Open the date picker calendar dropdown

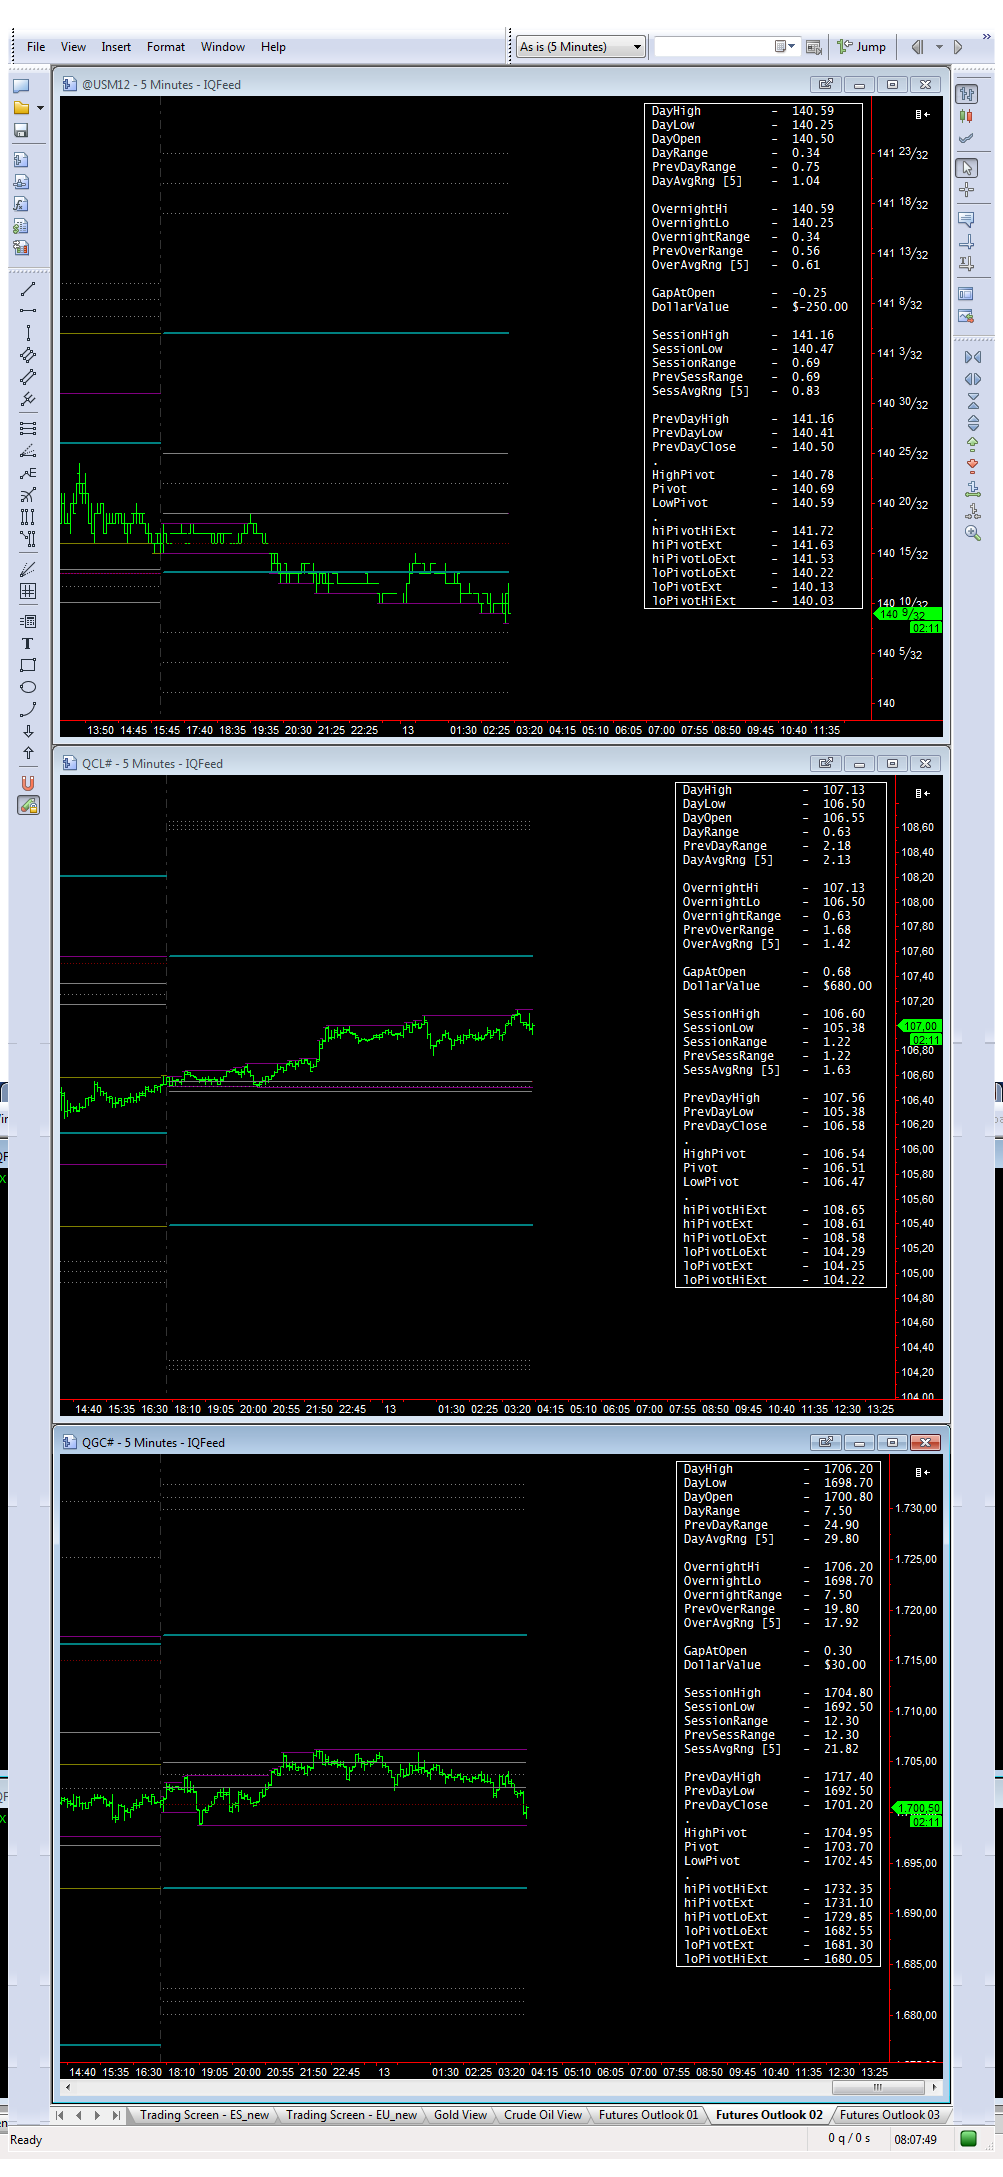[786, 46]
